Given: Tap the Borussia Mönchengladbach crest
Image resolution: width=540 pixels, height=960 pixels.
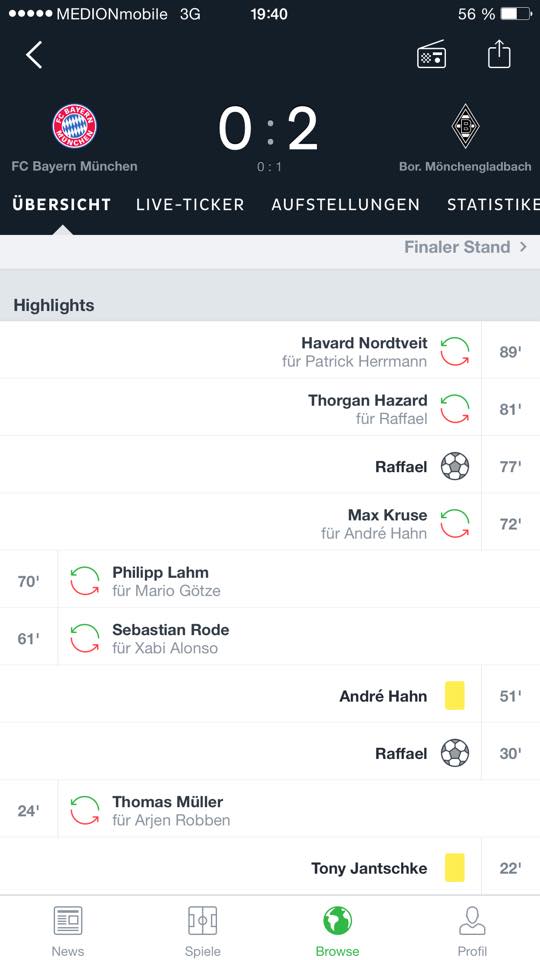Looking at the screenshot, I should click(x=465, y=126).
